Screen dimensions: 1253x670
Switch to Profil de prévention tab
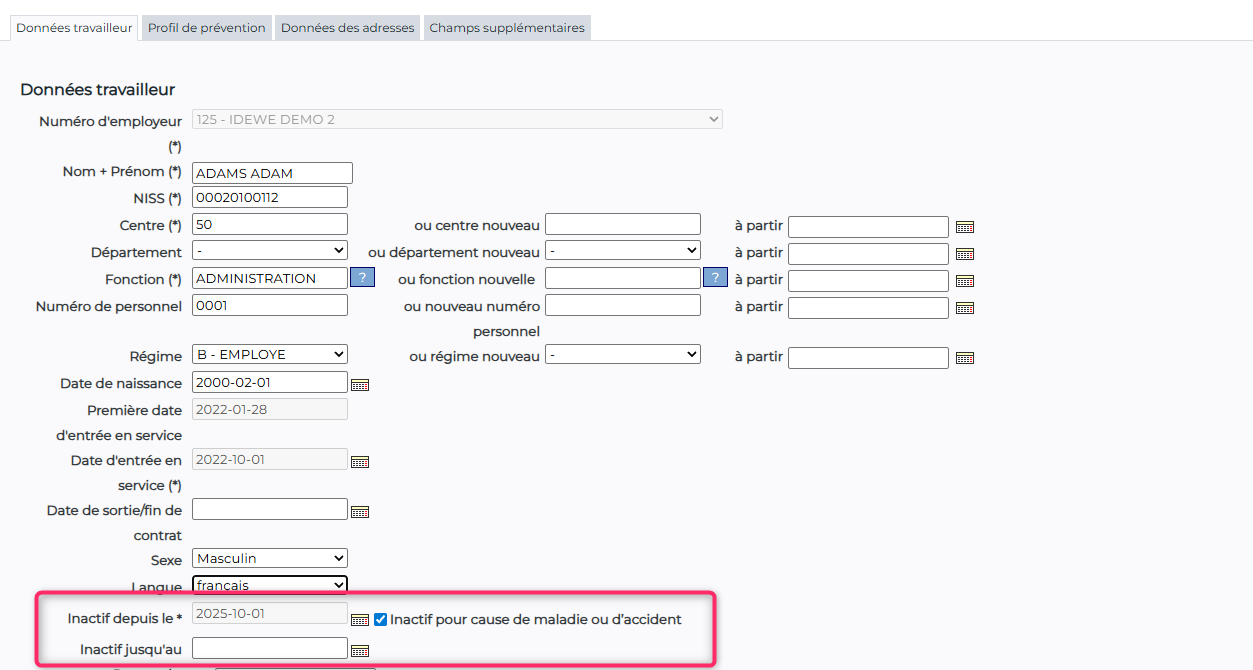[206, 28]
